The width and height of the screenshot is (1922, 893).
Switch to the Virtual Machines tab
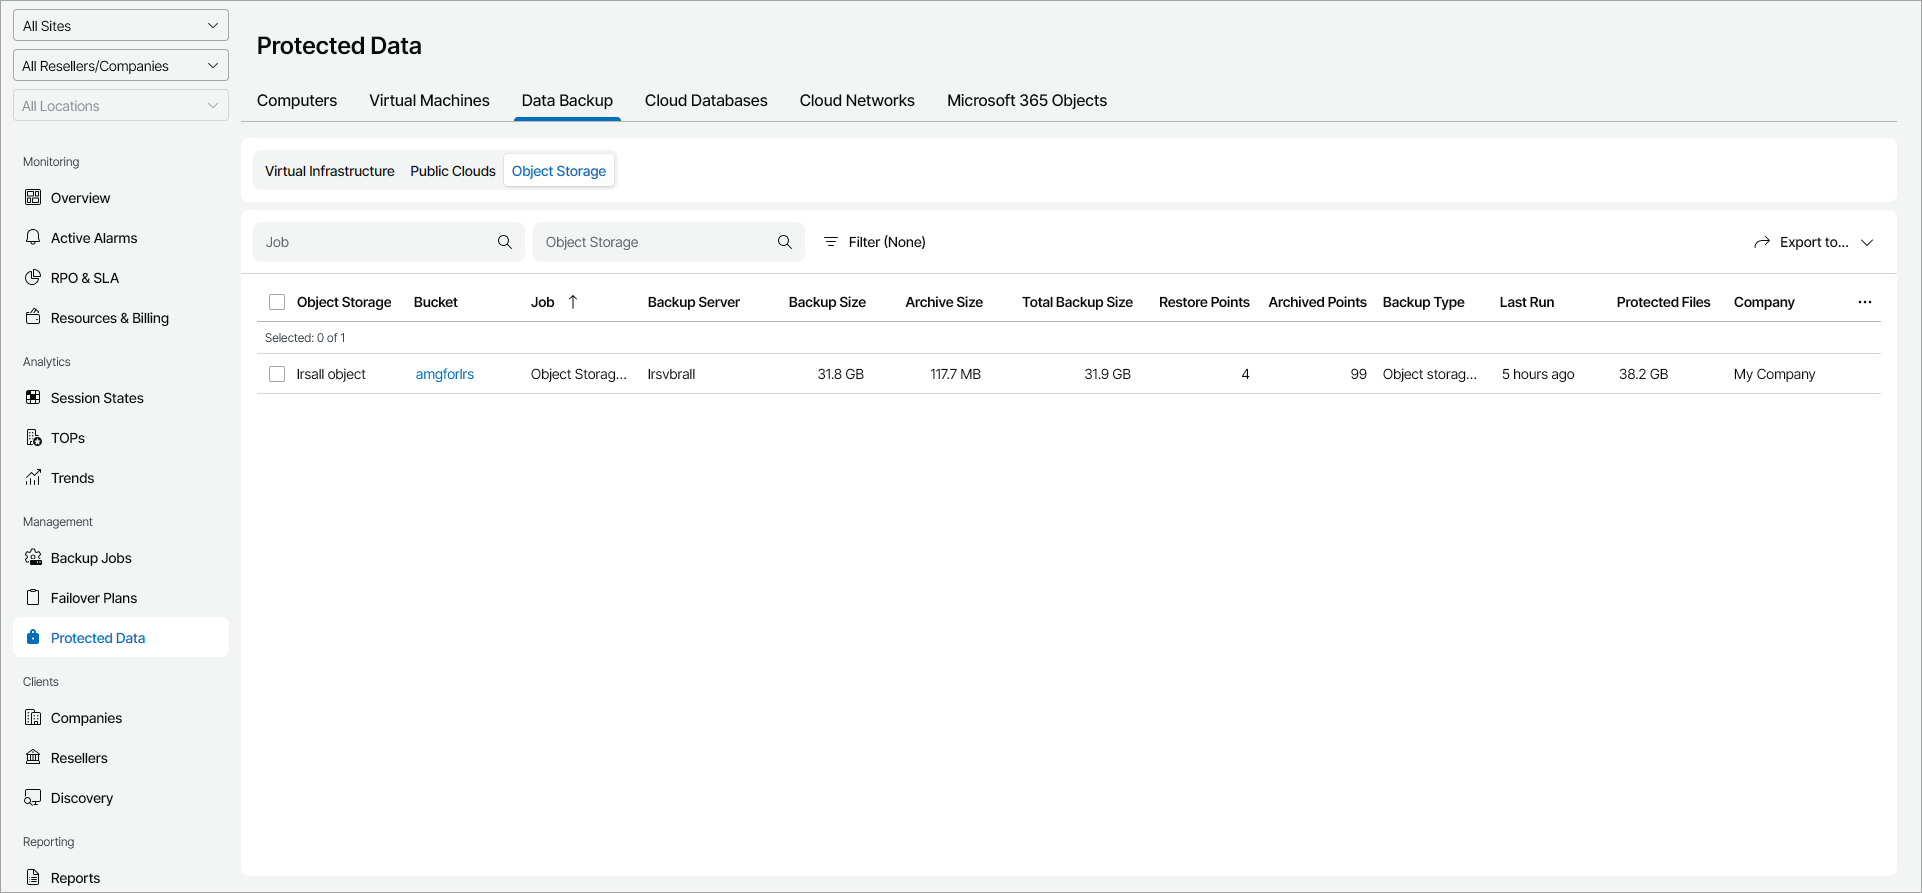429,100
